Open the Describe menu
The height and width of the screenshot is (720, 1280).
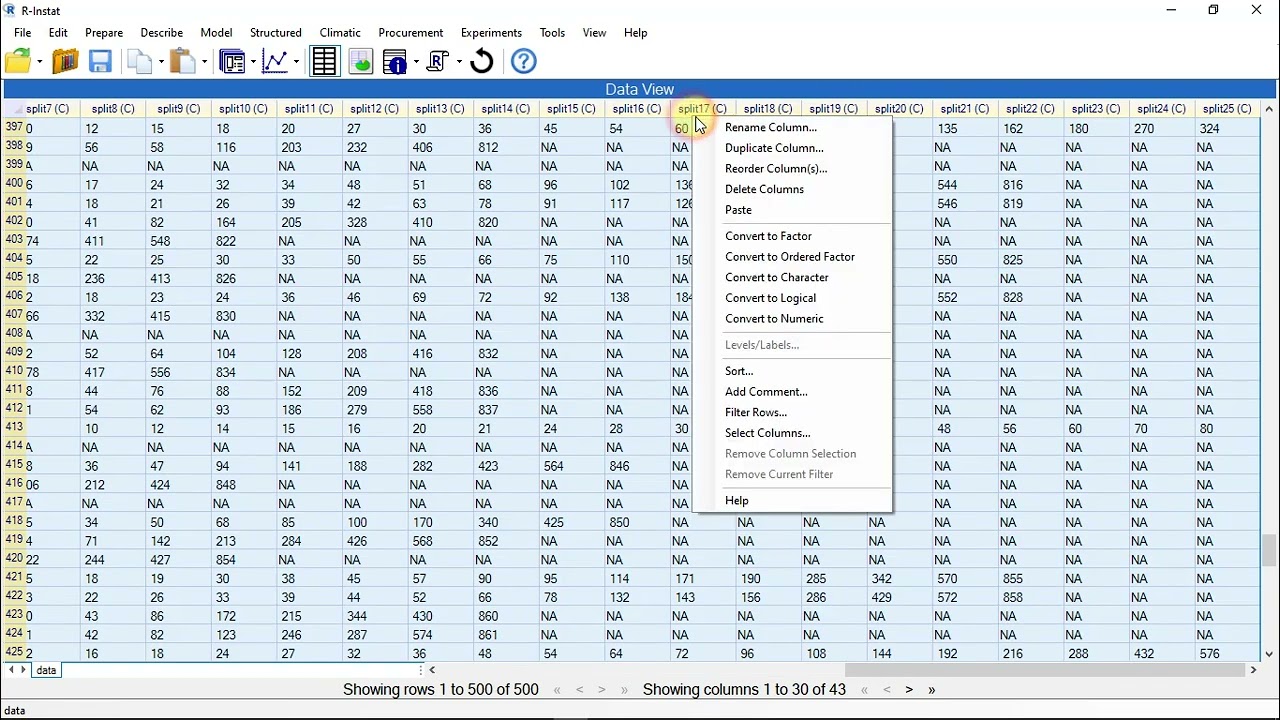[161, 33]
